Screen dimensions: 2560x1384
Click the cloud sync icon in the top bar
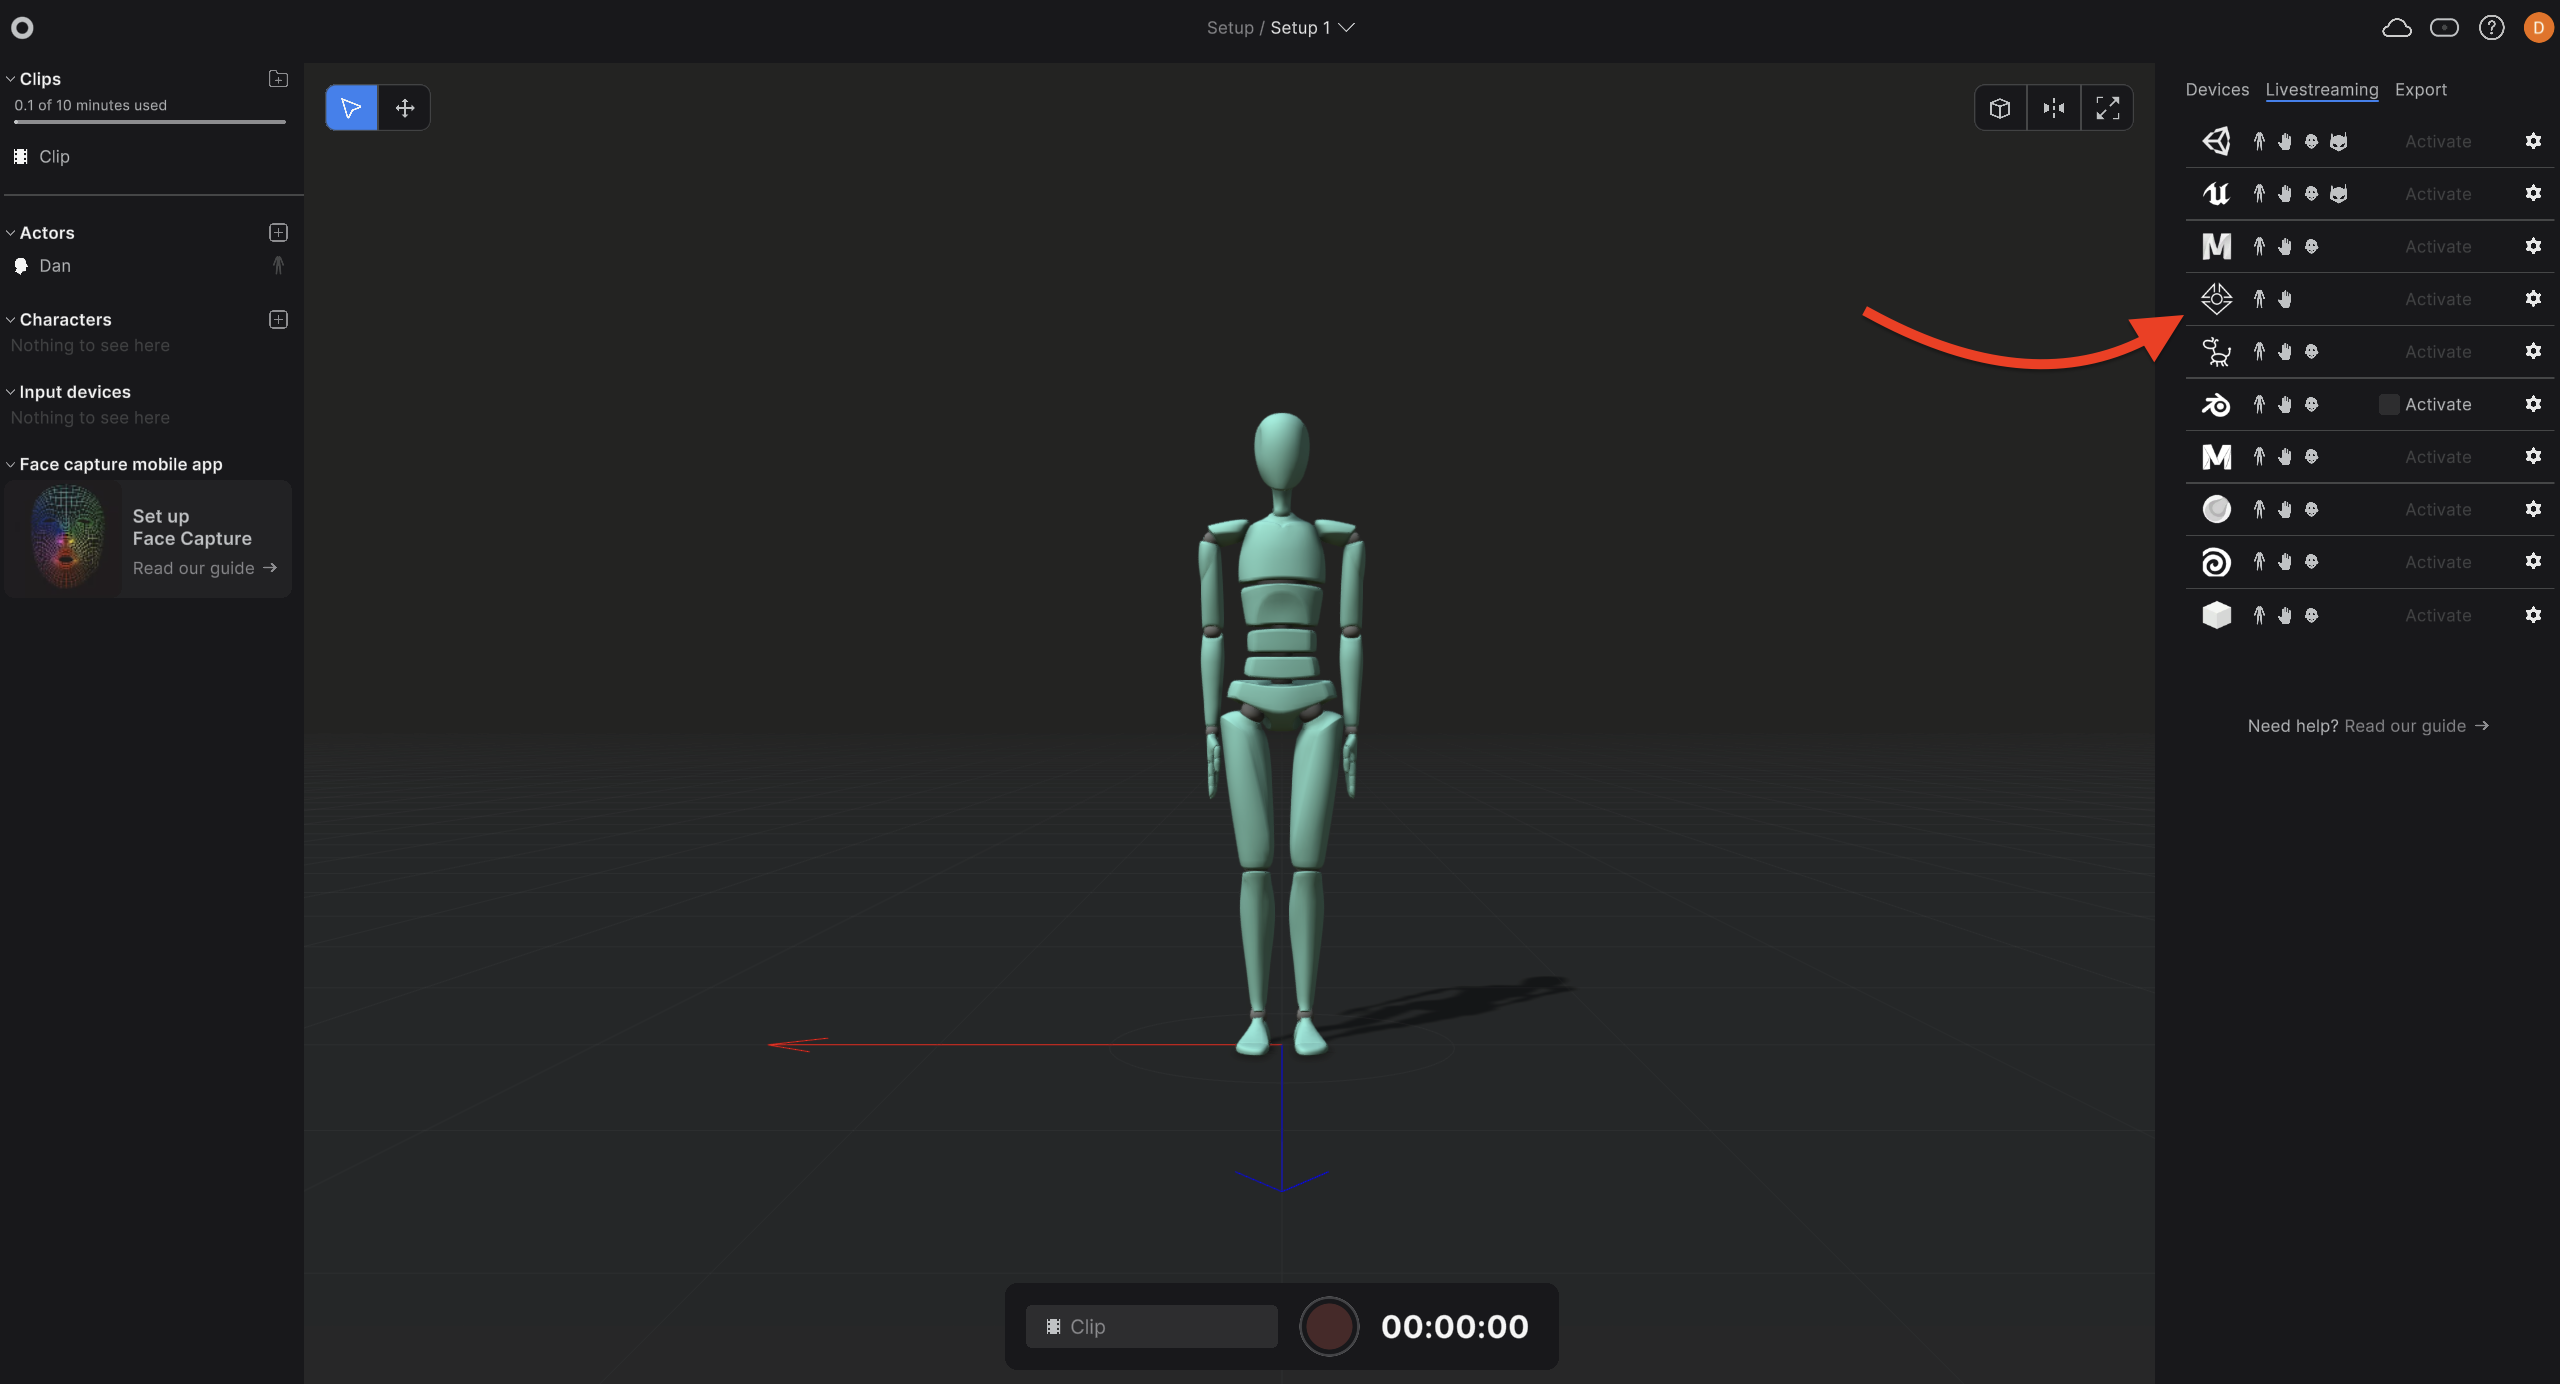point(2397,28)
